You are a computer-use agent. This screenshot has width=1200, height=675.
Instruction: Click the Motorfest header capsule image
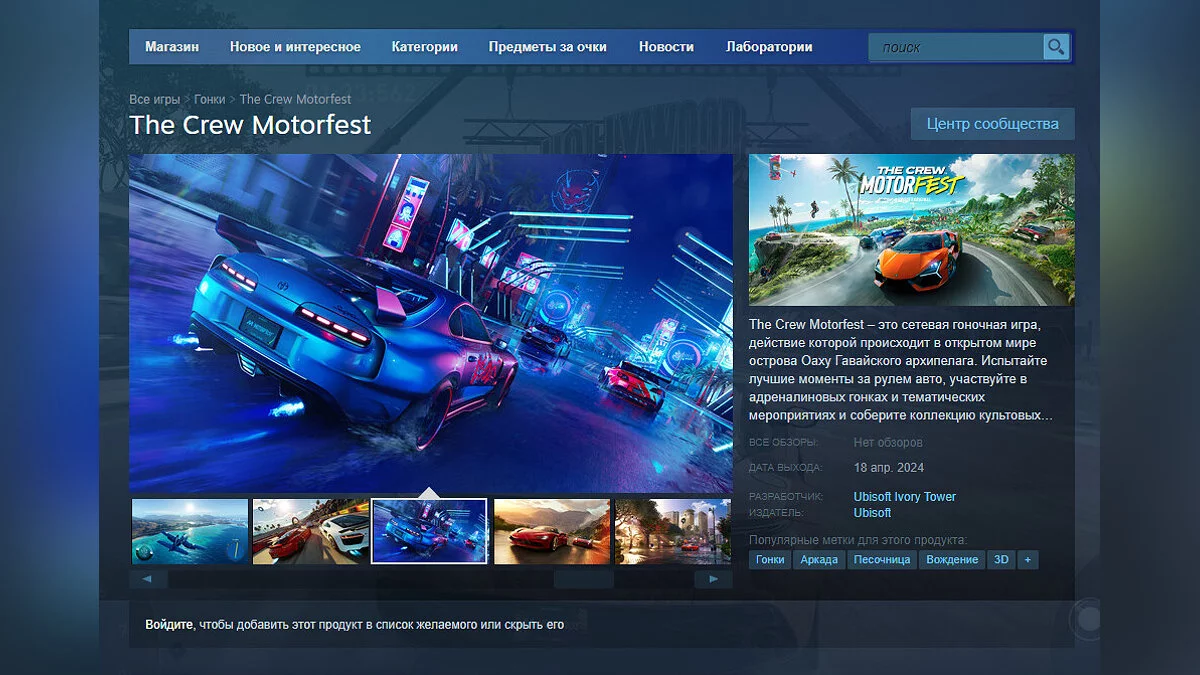tap(912, 229)
